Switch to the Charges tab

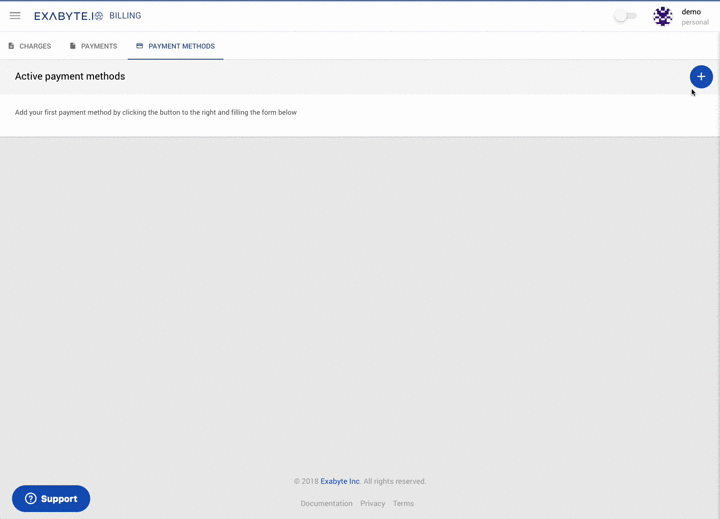pos(35,46)
